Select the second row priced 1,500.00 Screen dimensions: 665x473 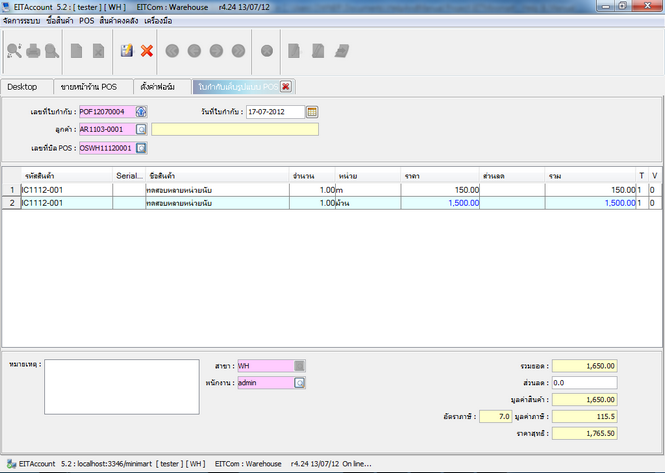click(x=300, y=203)
